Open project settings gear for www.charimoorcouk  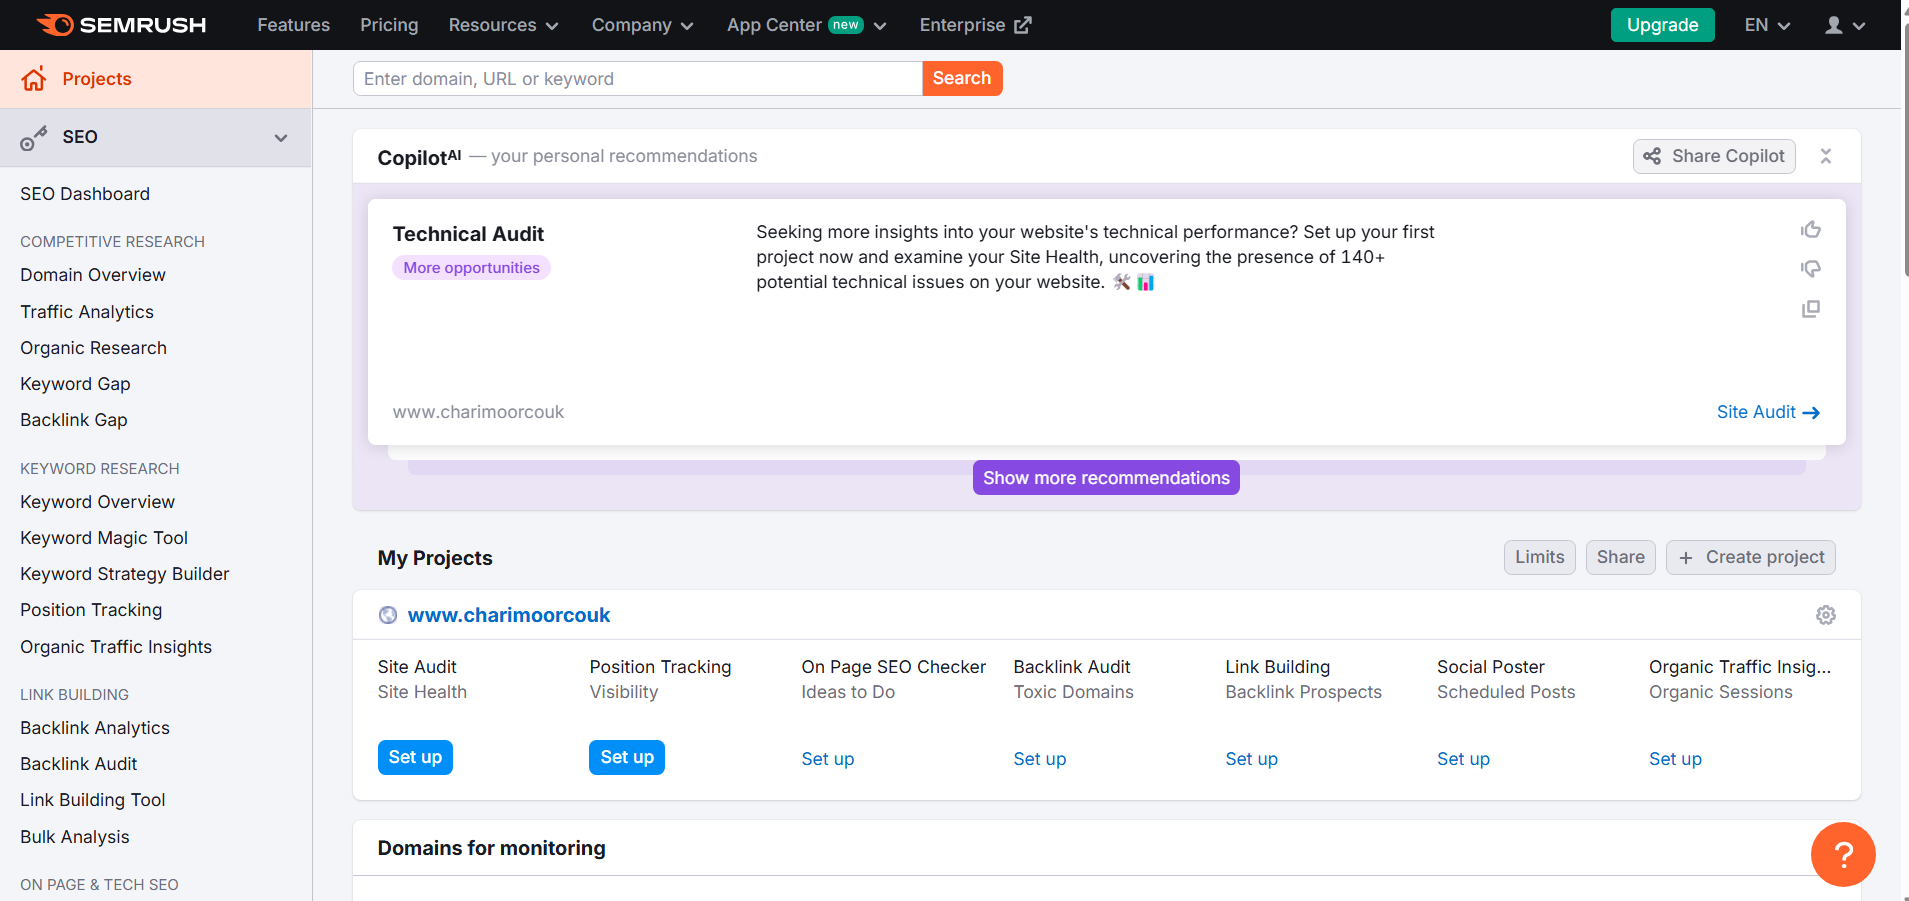point(1825,615)
